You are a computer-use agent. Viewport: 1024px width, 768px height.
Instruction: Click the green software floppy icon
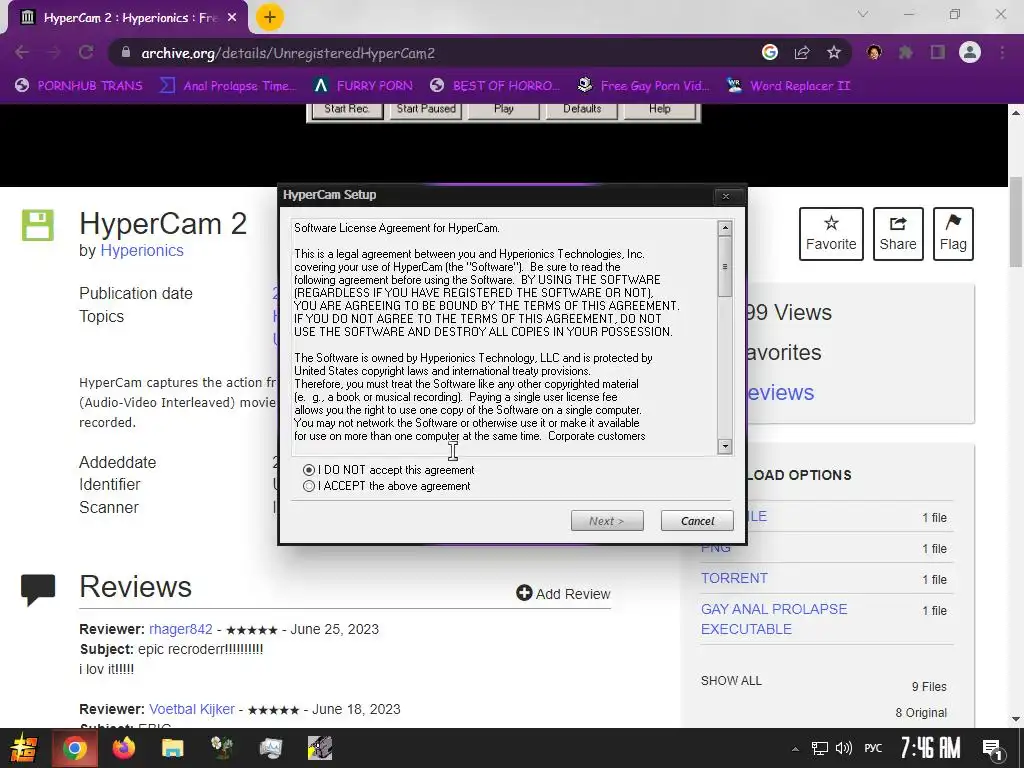click(x=38, y=226)
